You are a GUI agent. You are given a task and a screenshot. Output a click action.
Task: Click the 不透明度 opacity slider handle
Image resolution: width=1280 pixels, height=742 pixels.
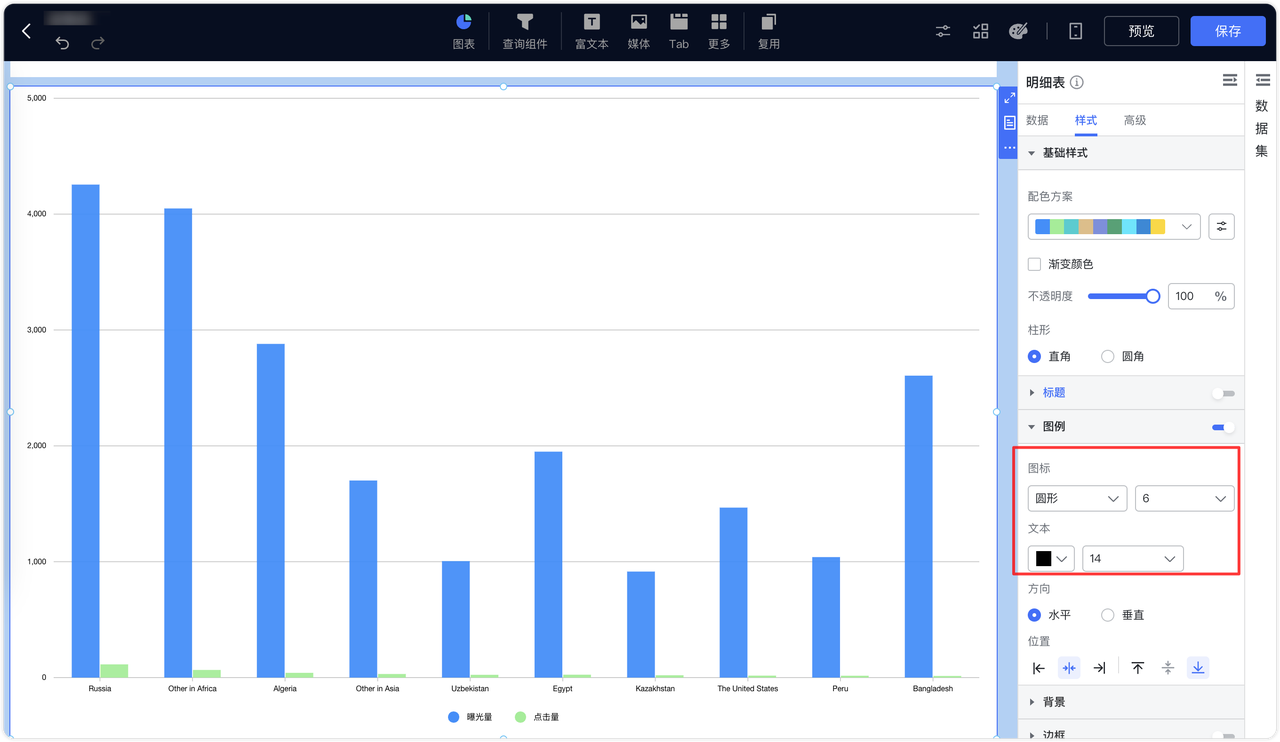coord(1153,296)
